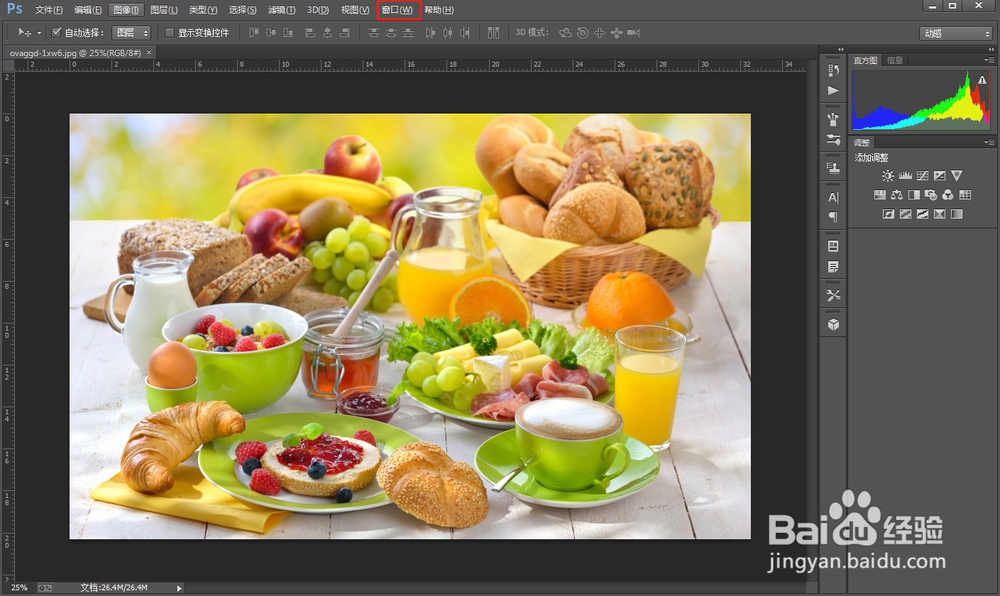
Task: Open the 动感 workspace dropdown
Action: click(955, 33)
